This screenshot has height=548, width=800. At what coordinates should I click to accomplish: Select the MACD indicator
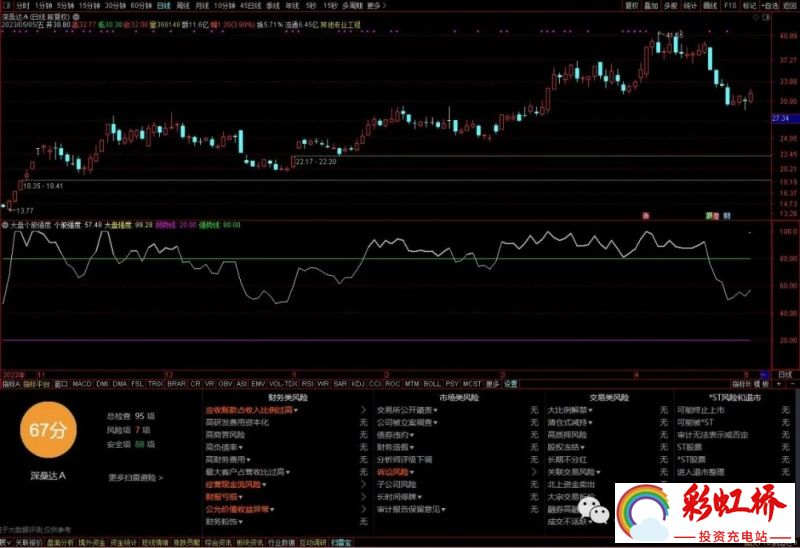pyautogui.click(x=82, y=384)
